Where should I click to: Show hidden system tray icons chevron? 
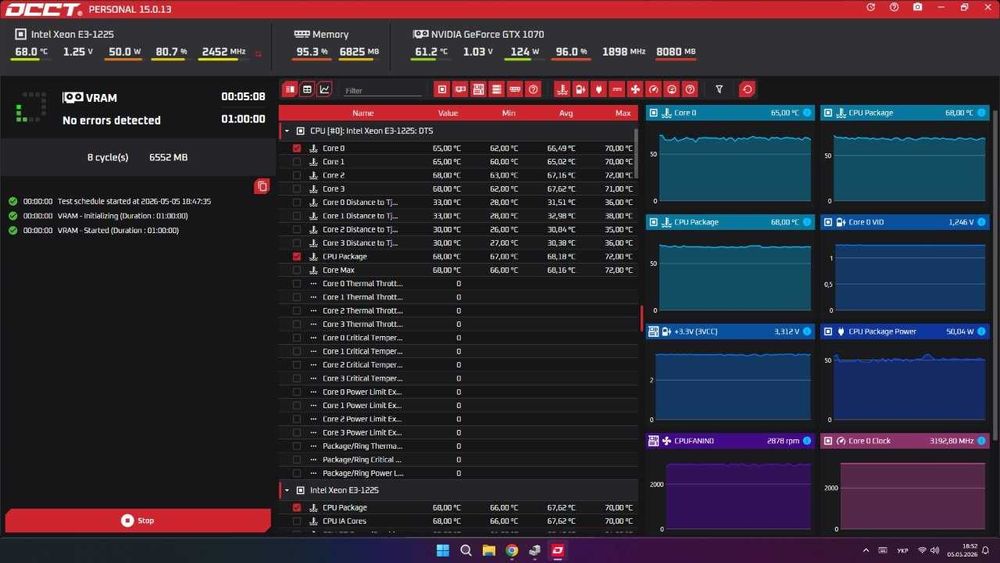865,550
